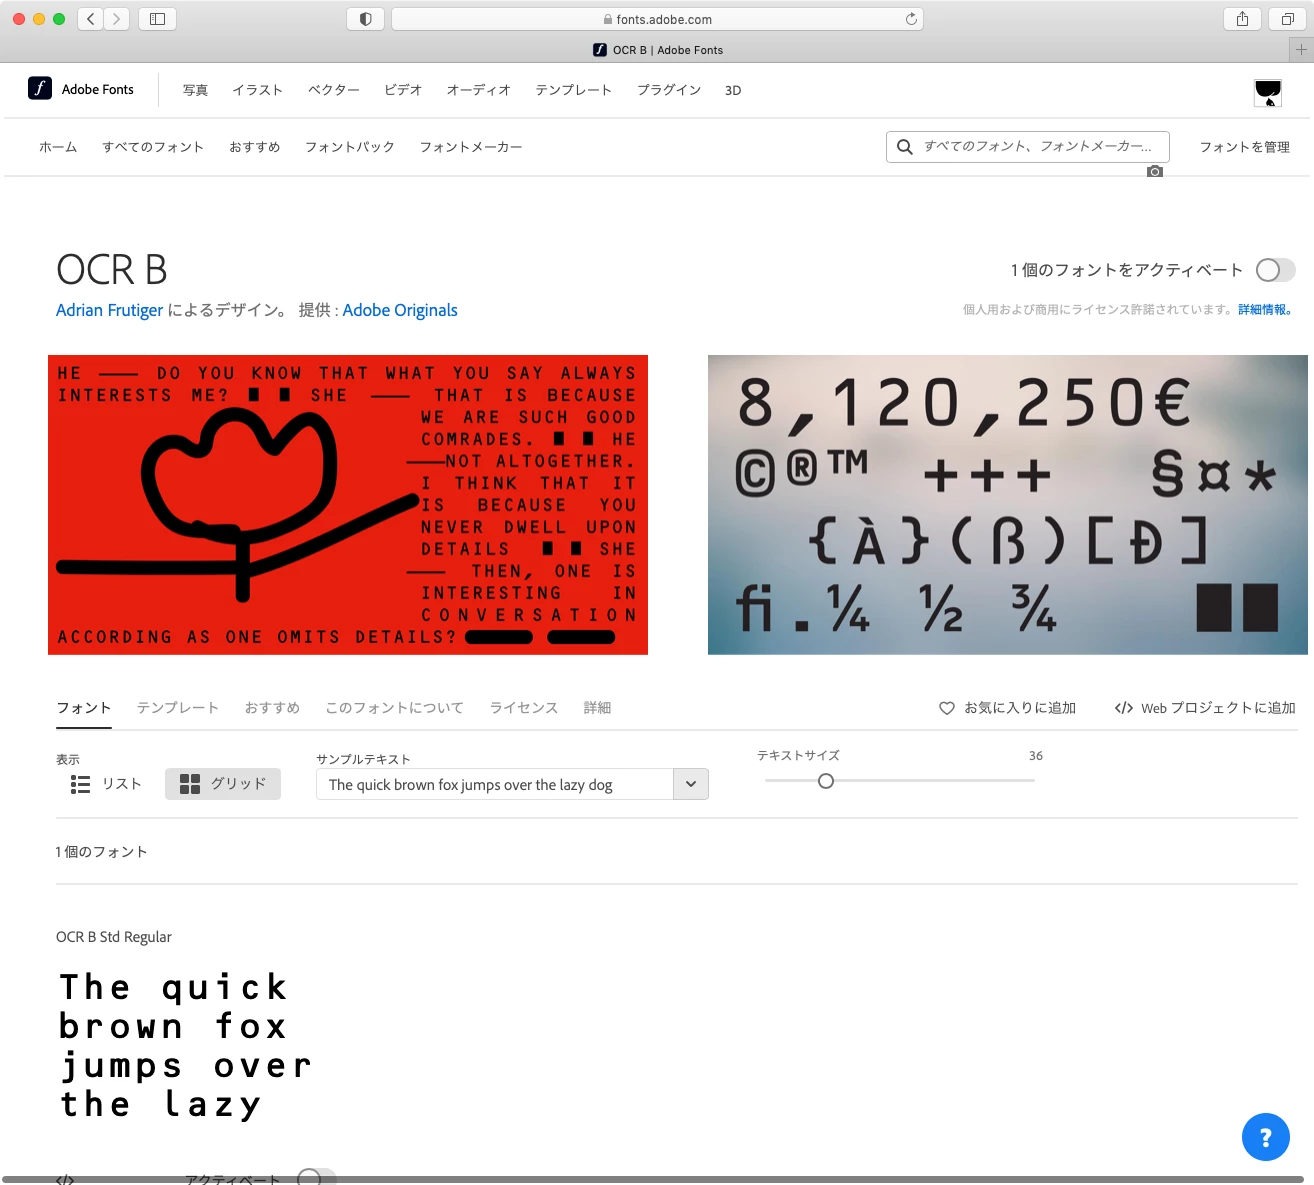Viewport: 1314px width, 1185px height.
Task: Open フォントメーカー navigation link
Action: 471,147
